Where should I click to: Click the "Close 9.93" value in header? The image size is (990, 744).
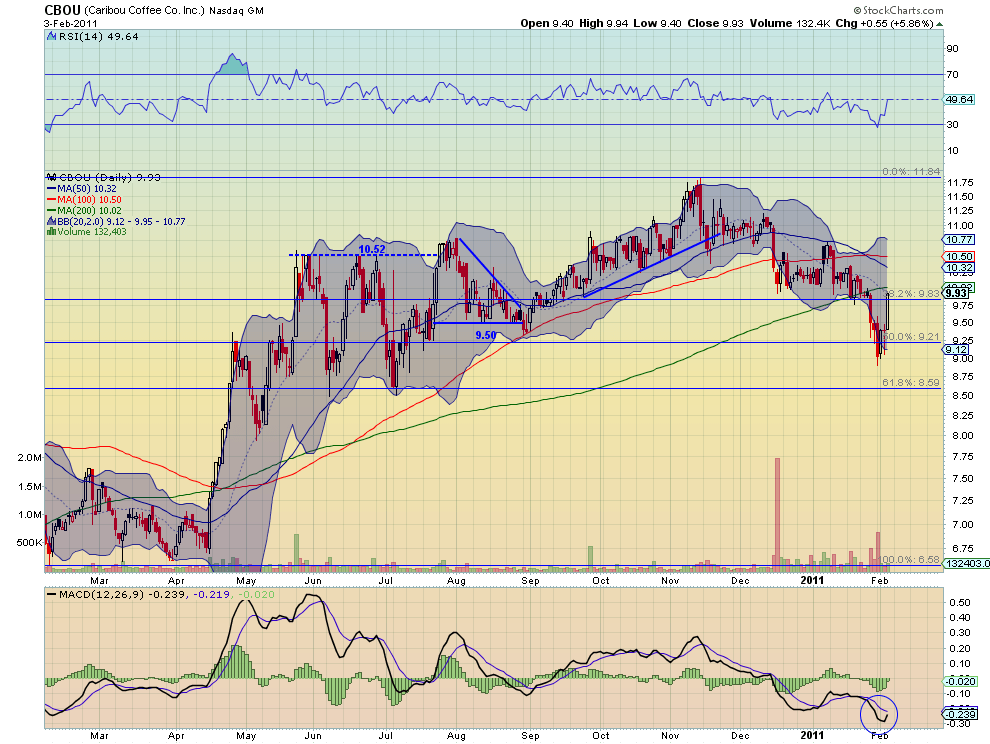click(715, 23)
